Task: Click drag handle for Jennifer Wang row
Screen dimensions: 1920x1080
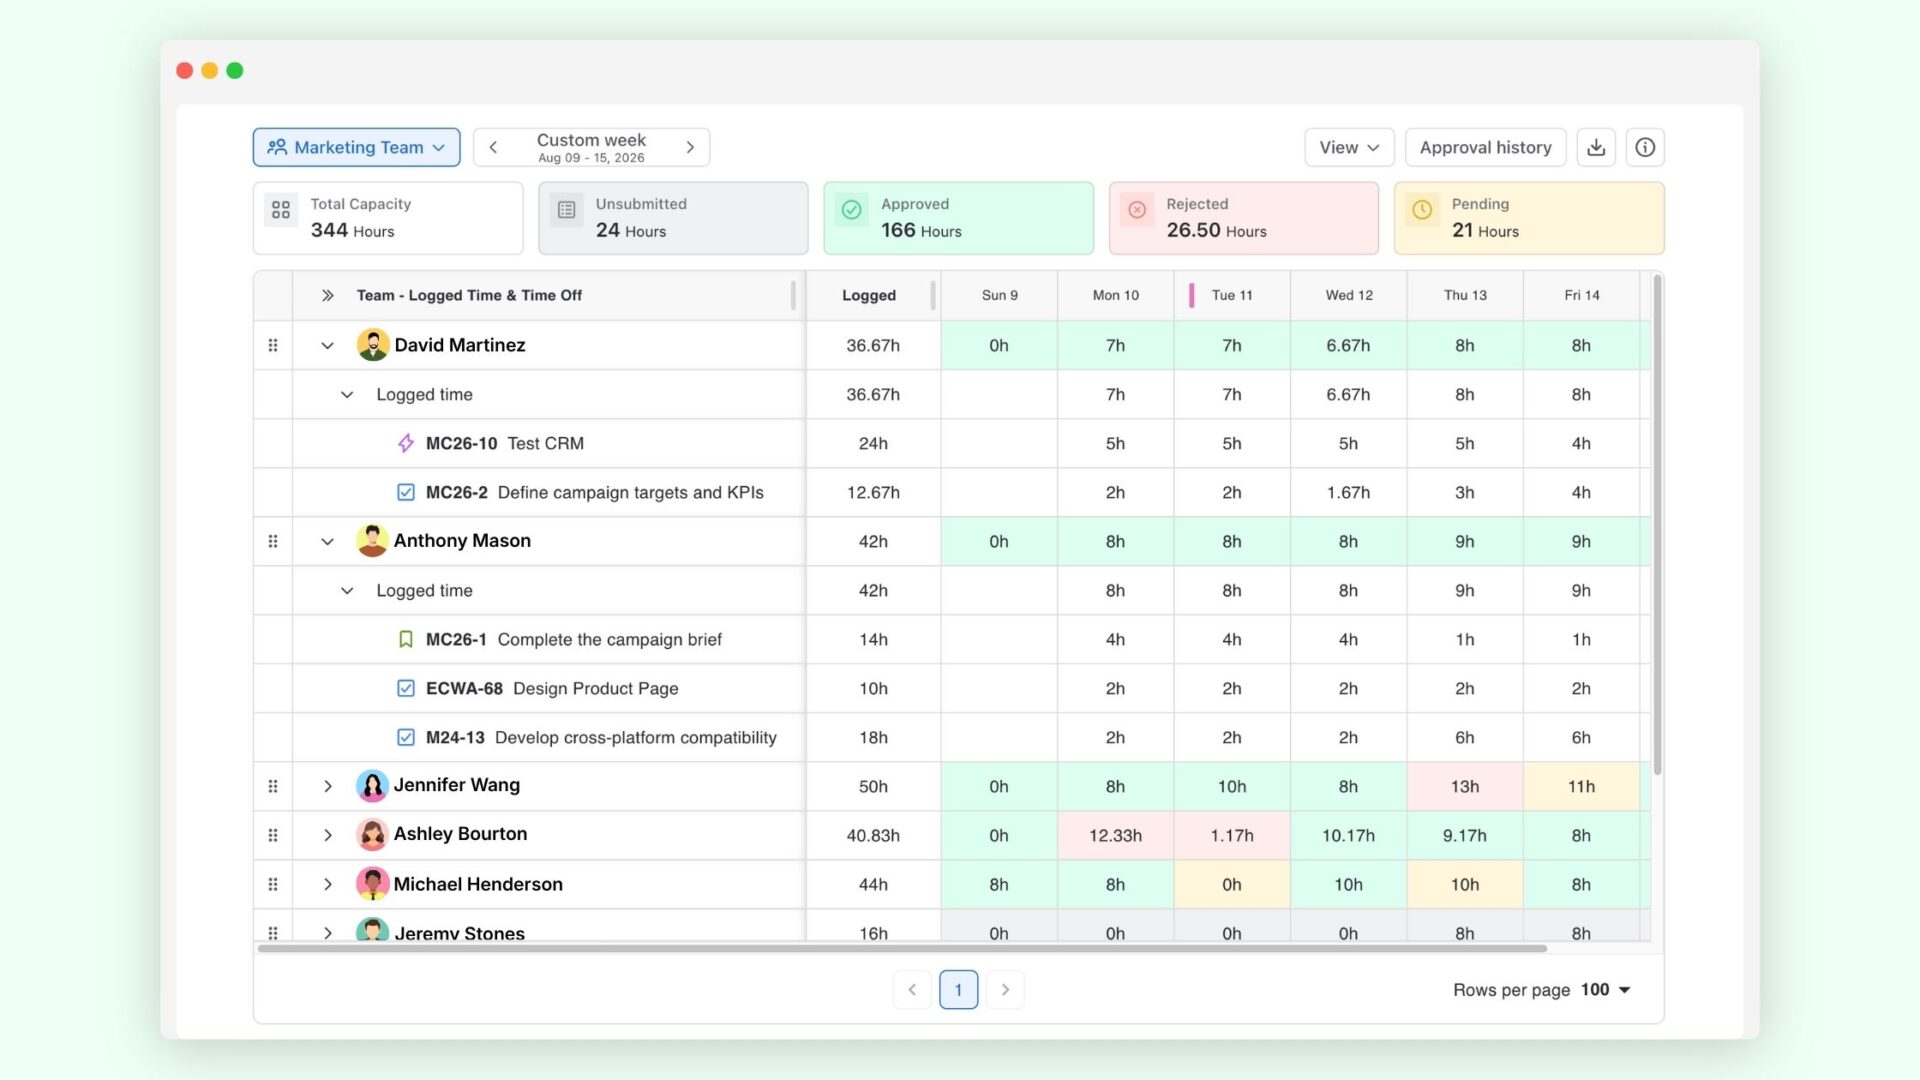Action: [273, 786]
